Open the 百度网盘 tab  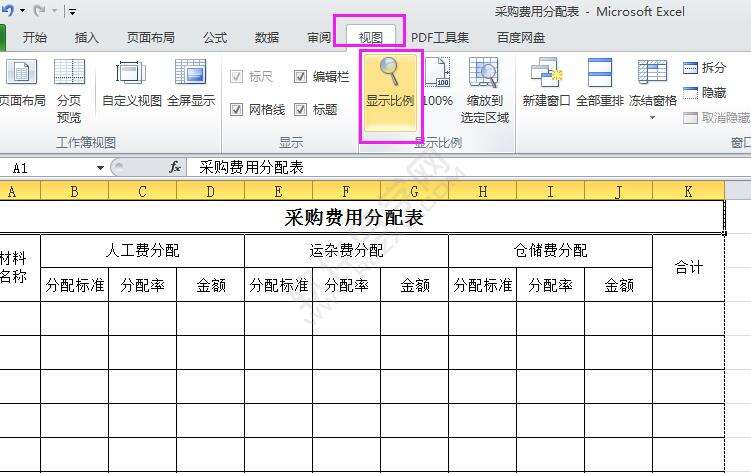click(521, 37)
